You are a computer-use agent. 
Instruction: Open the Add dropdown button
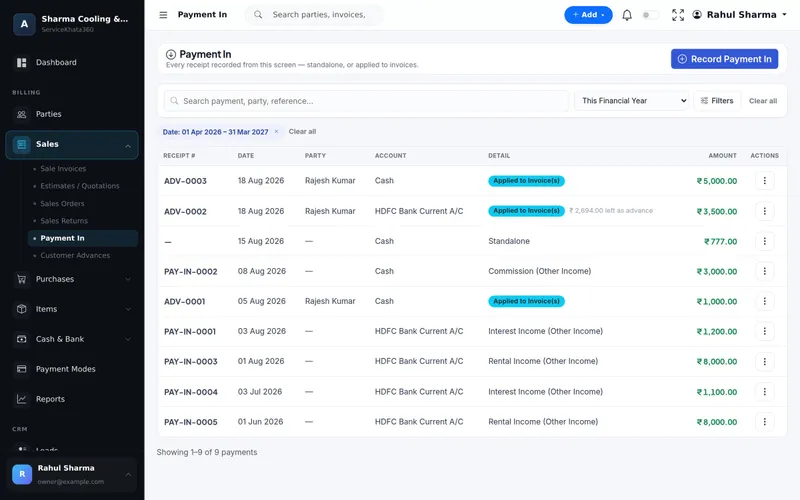tap(588, 15)
